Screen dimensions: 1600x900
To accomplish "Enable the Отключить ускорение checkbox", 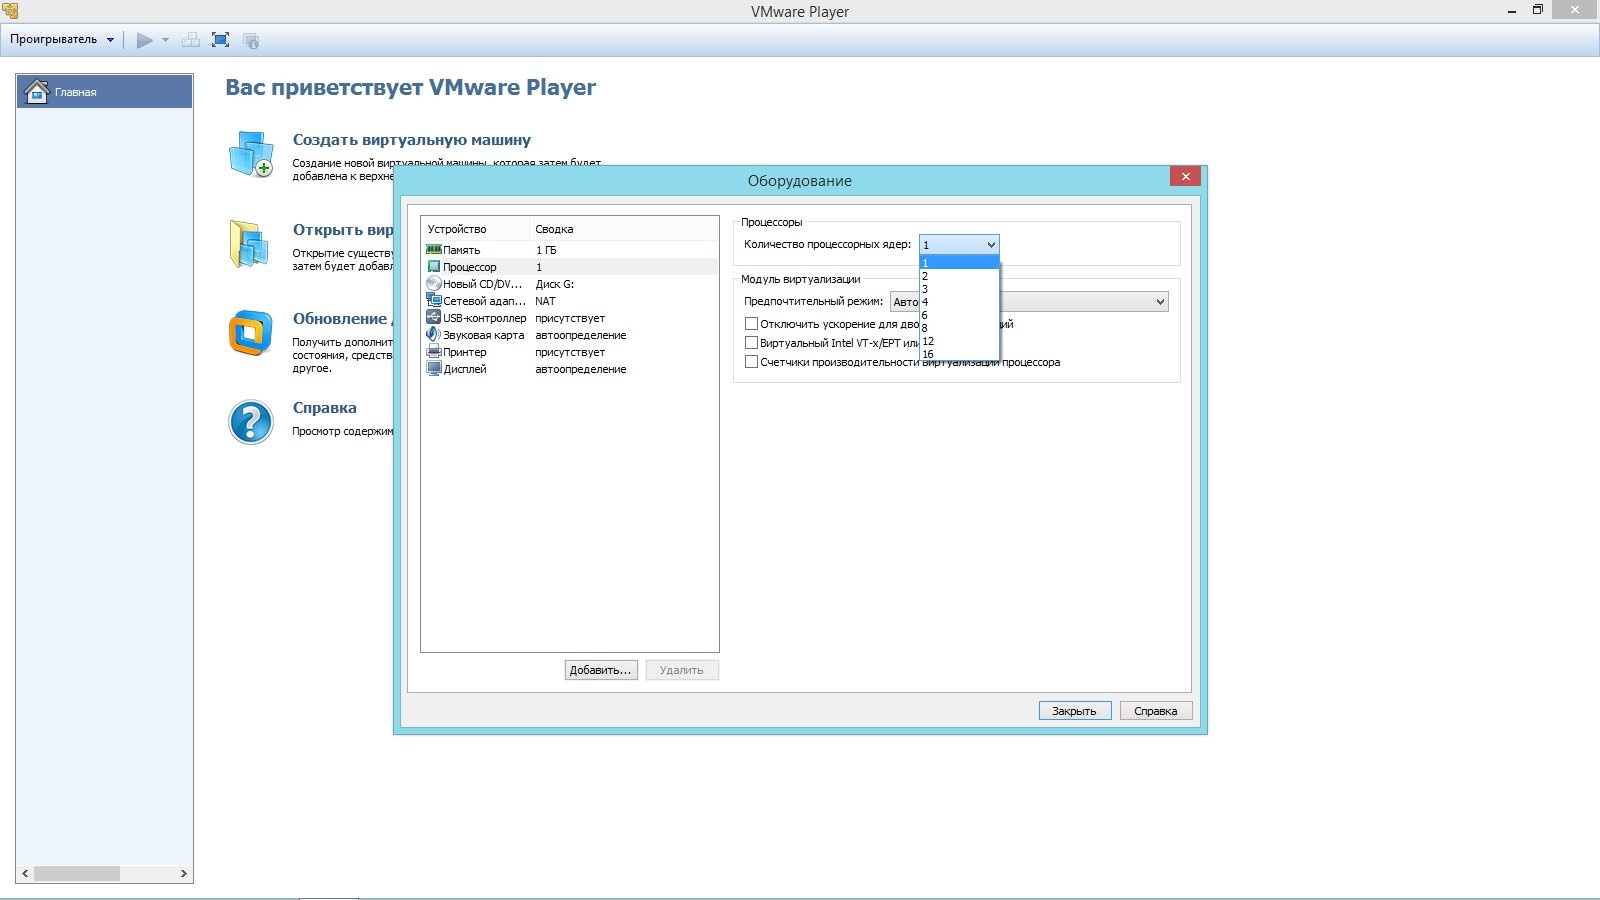I will [x=751, y=324].
